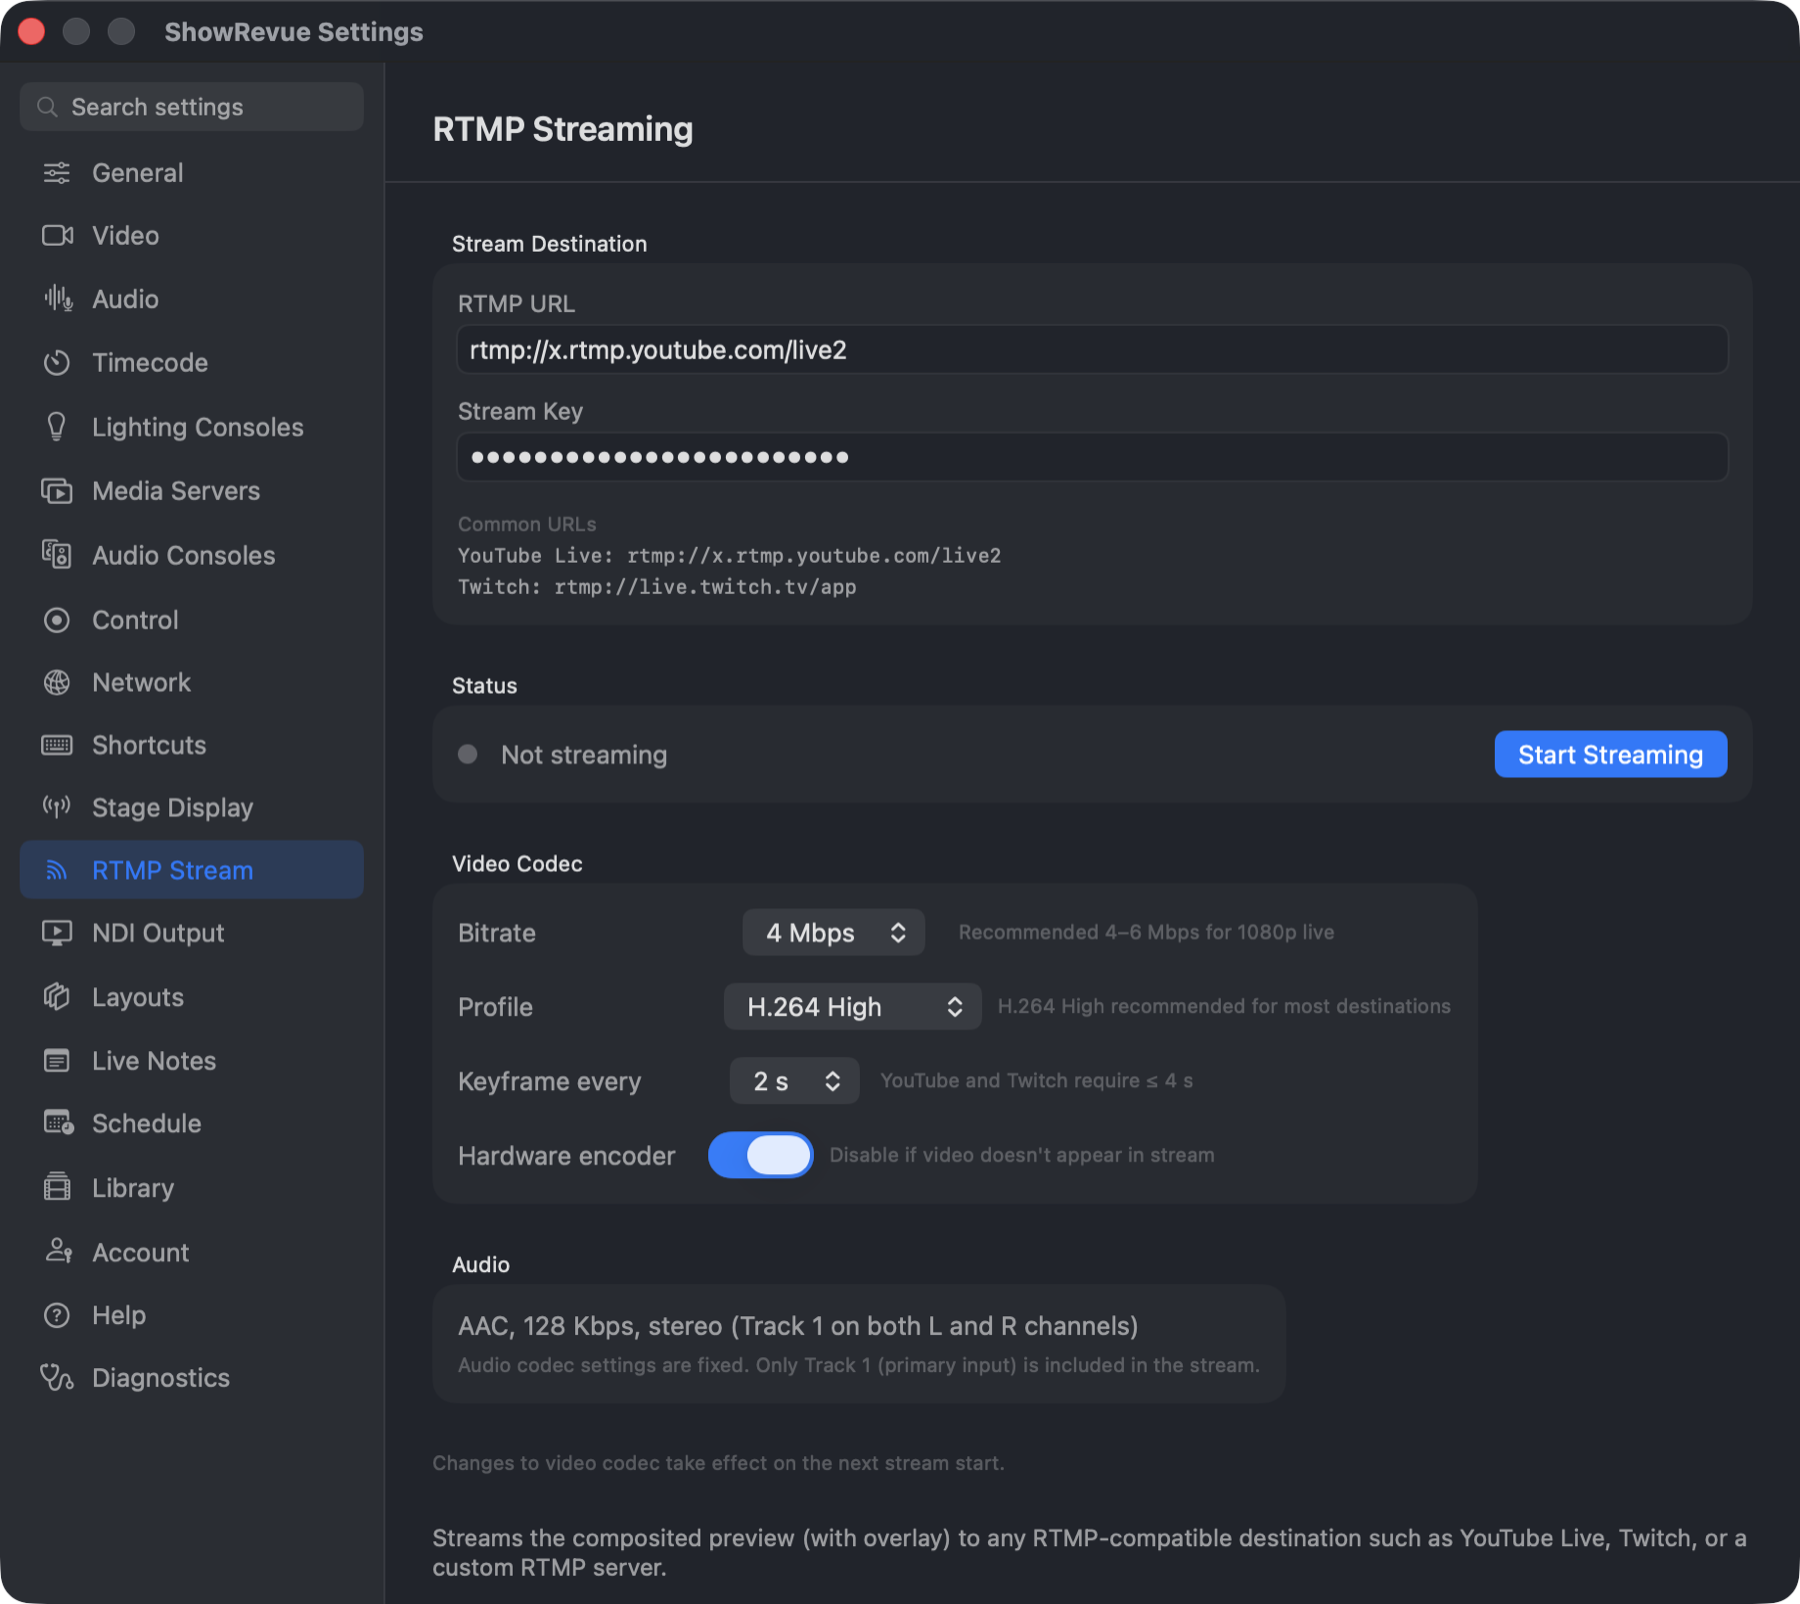Screen dimensions: 1800x1604
Task: Open the Bitrate 4 Mbps dropdown
Action: click(x=833, y=933)
